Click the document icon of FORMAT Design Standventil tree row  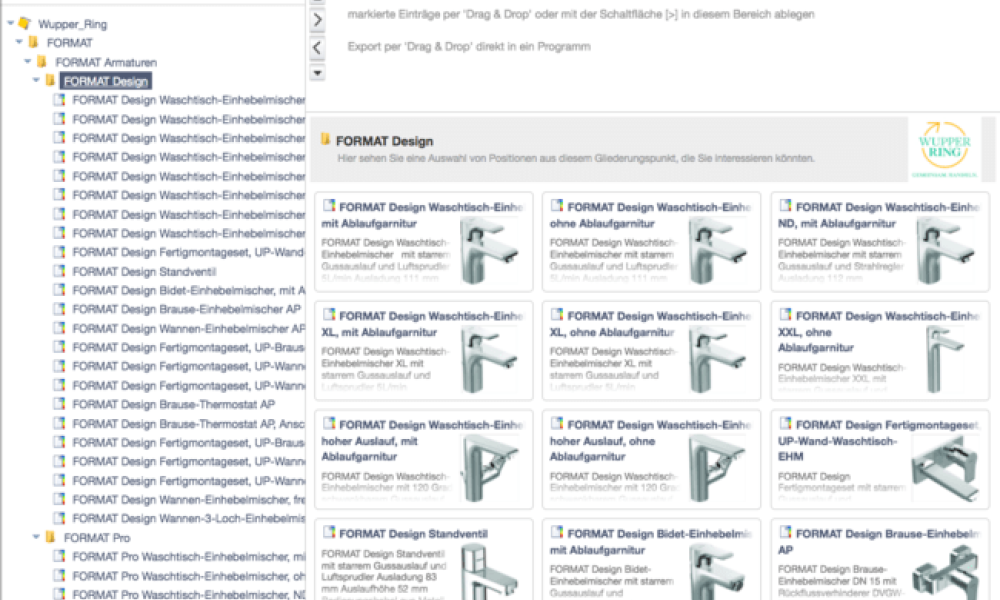click(x=59, y=271)
